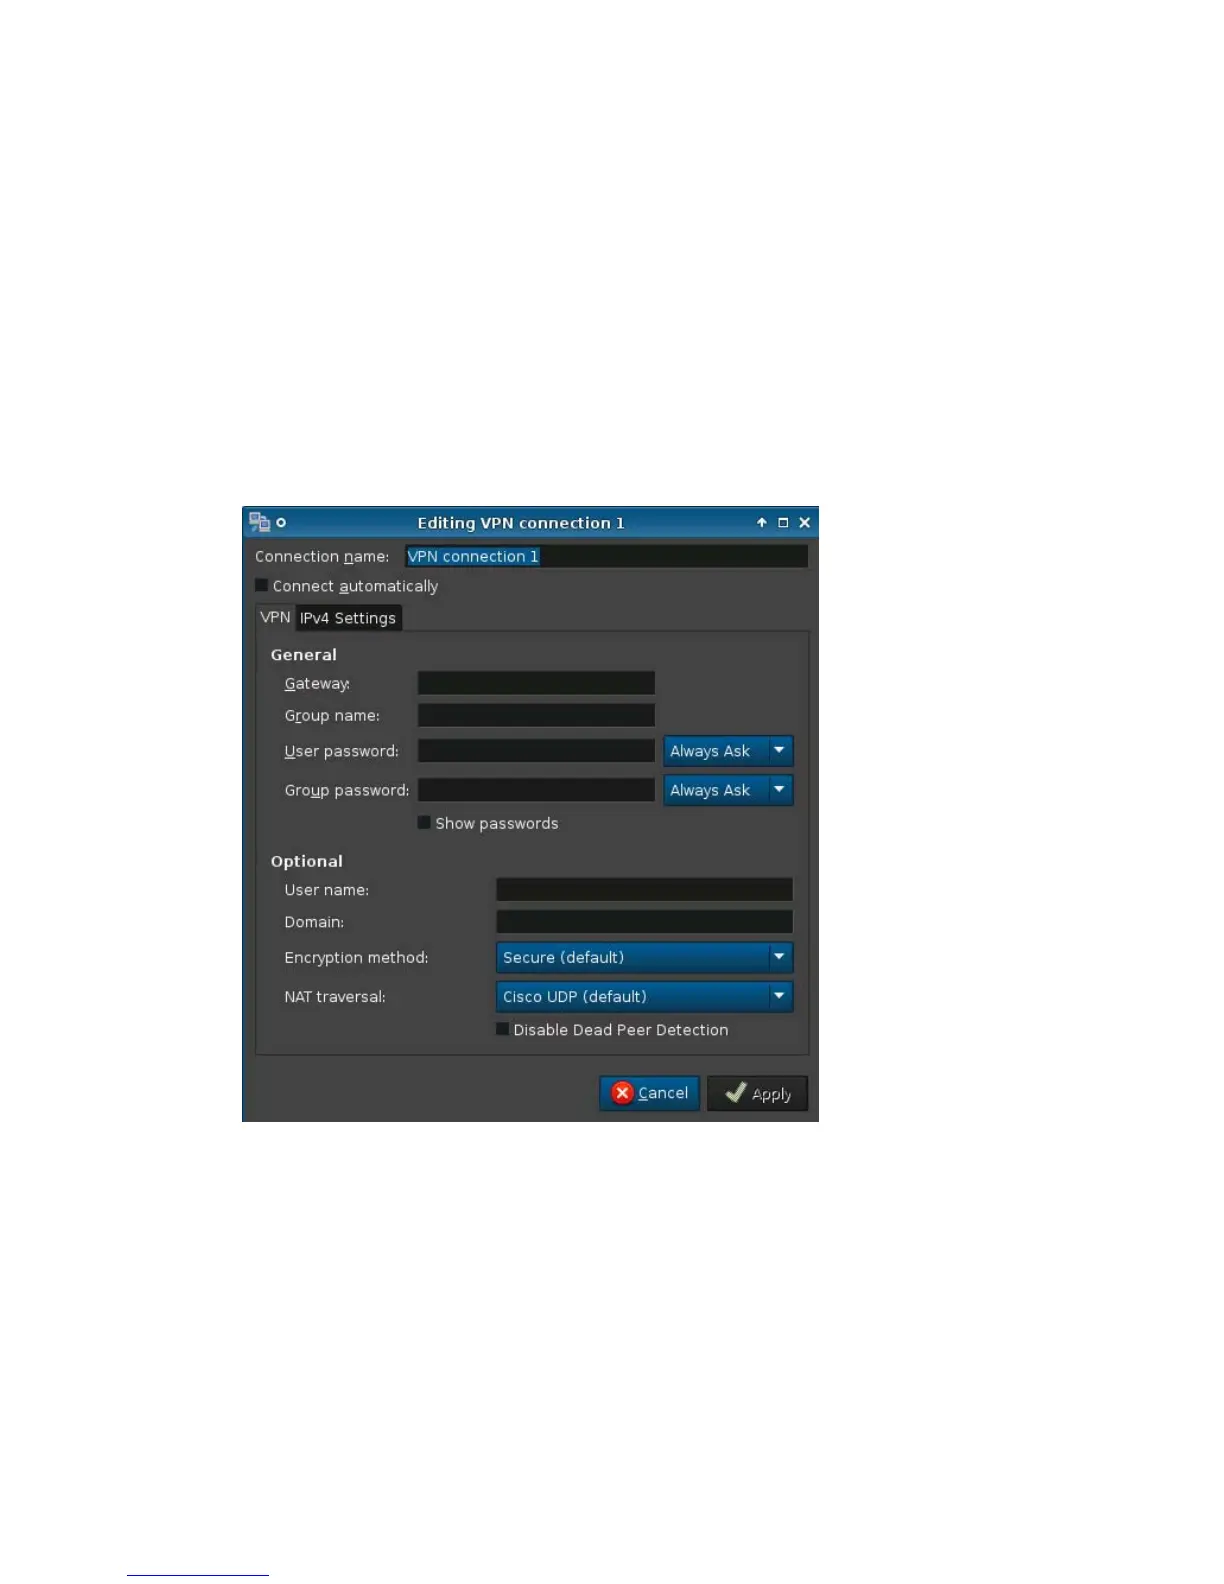Image resolution: width=1224 pixels, height=1584 pixels.
Task: Tick the Show passwords checkbox
Action: (x=424, y=822)
